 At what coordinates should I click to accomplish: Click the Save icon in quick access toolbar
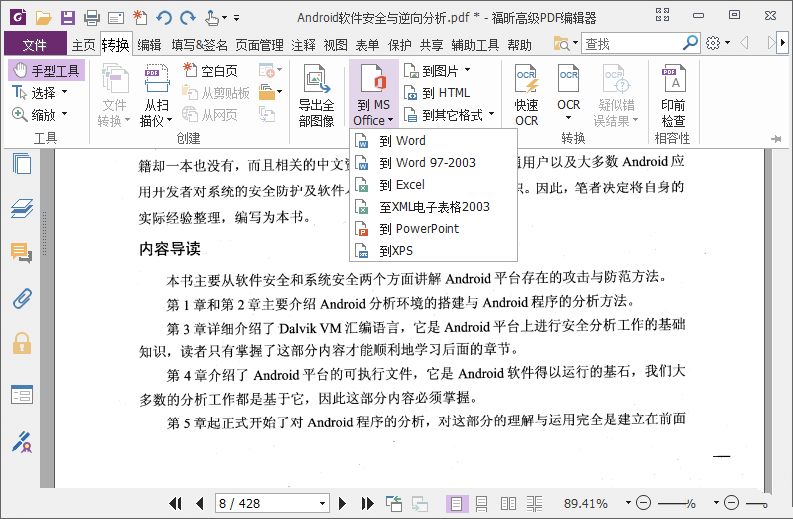(67, 17)
